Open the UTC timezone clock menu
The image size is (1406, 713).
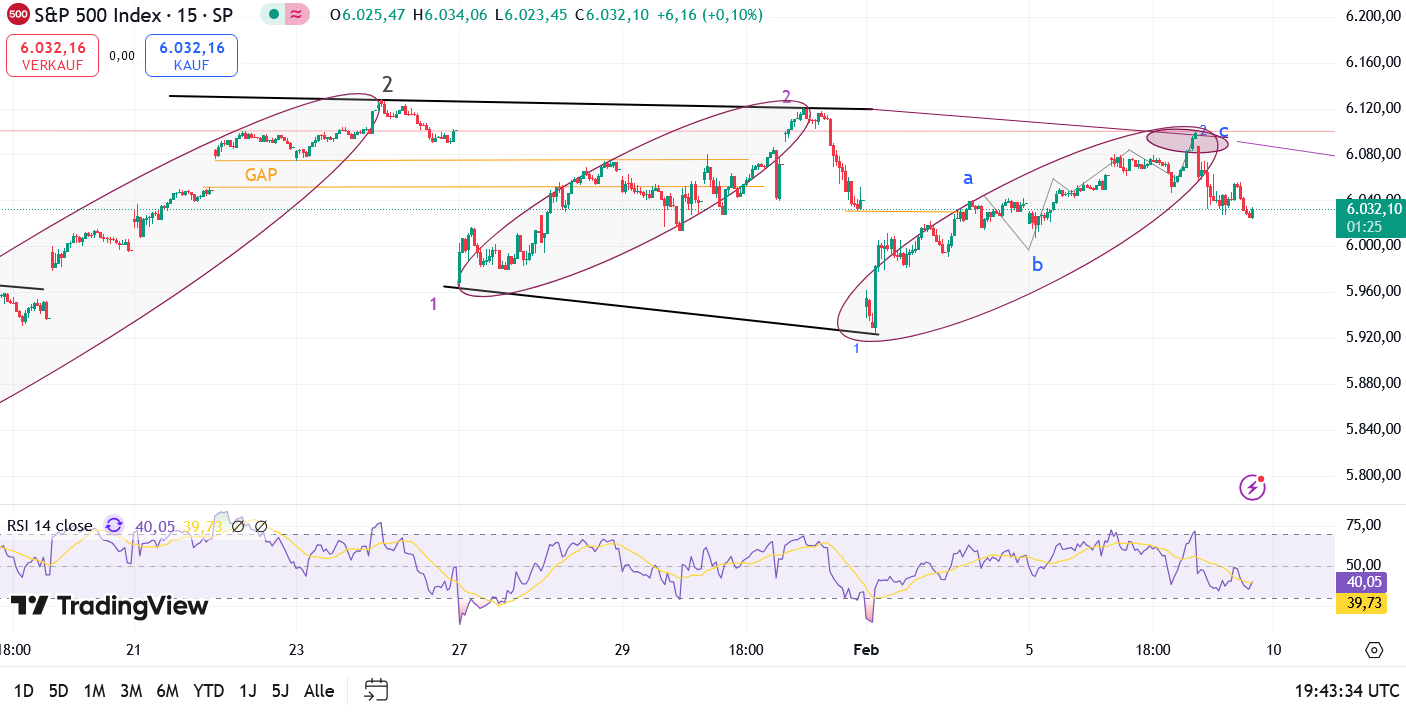1345,690
